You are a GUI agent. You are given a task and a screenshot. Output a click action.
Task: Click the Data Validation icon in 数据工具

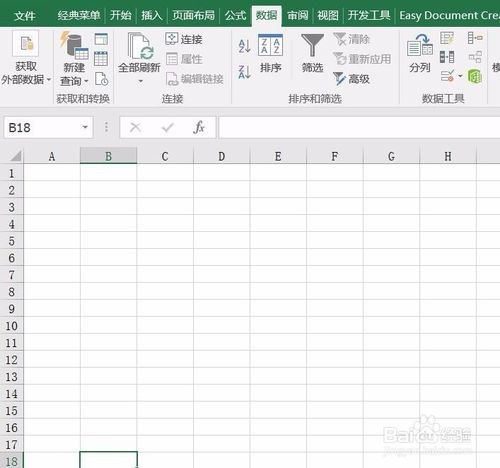tap(447, 76)
